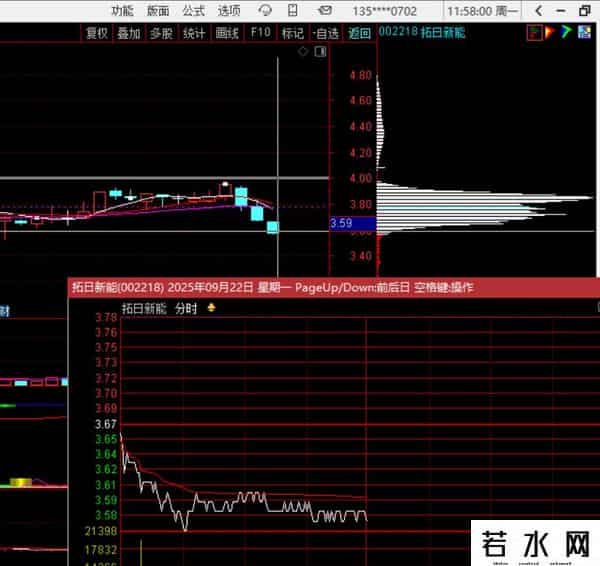
Task: Click the latest cyan candlestick
Action: pos(273,227)
